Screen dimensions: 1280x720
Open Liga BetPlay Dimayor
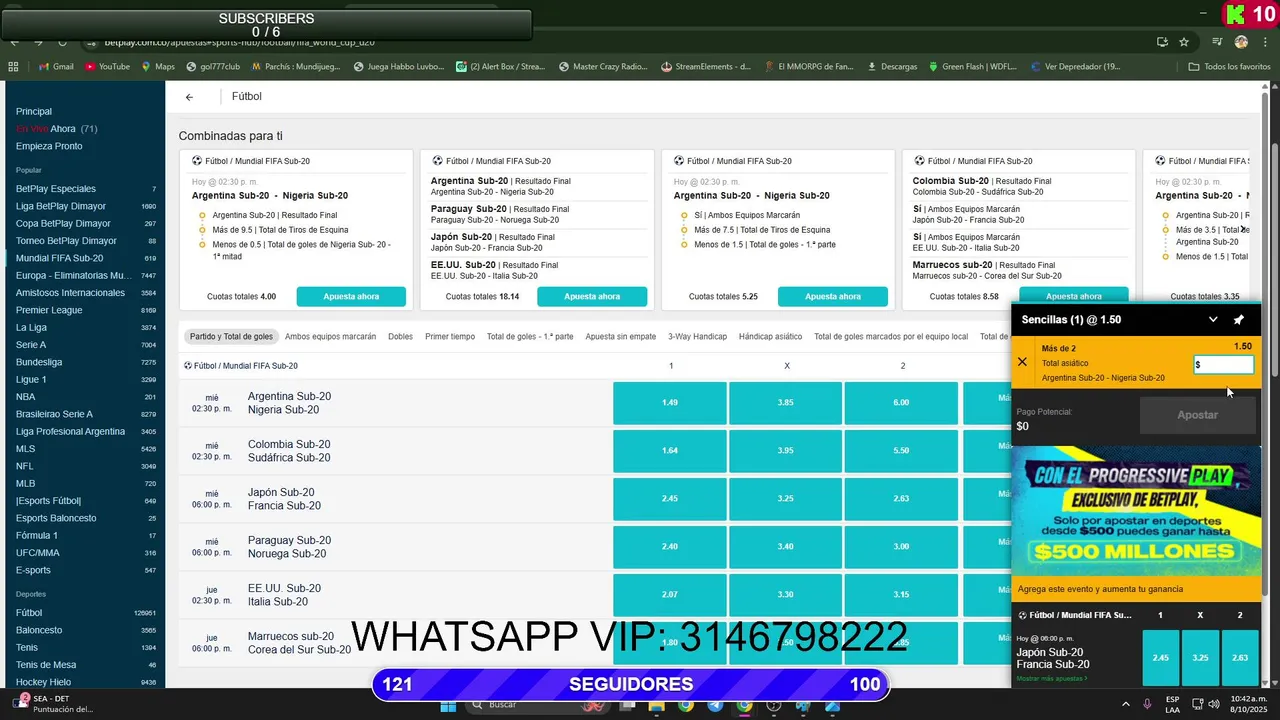coord(61,206)
